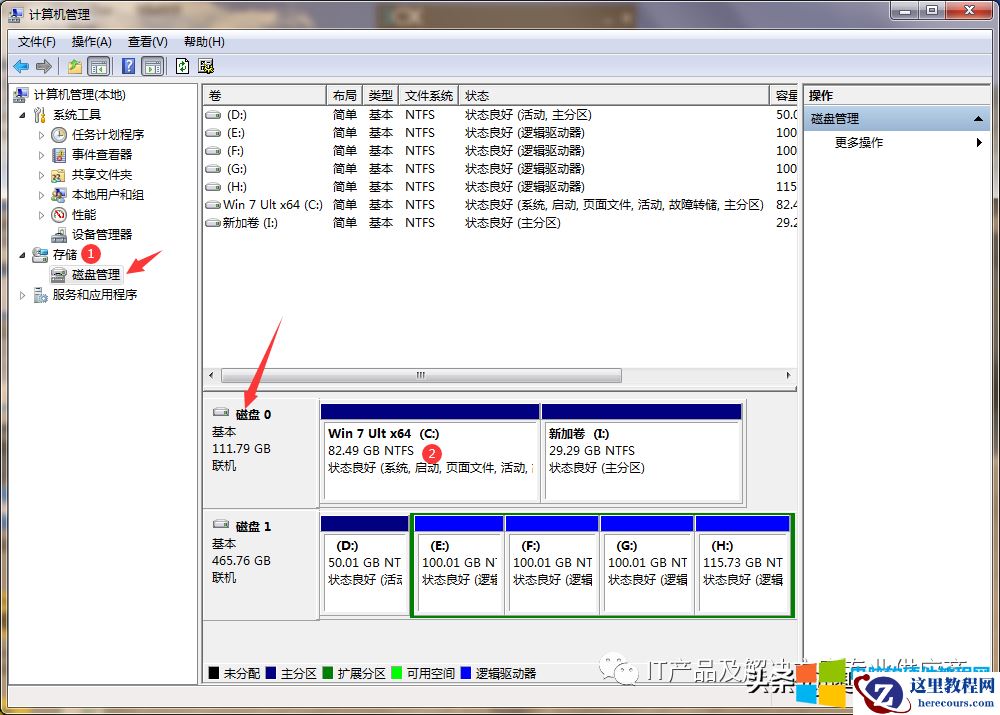Select the (E:) 100.01 GB partition block
Screen dimensions: 1000x715
459,565
